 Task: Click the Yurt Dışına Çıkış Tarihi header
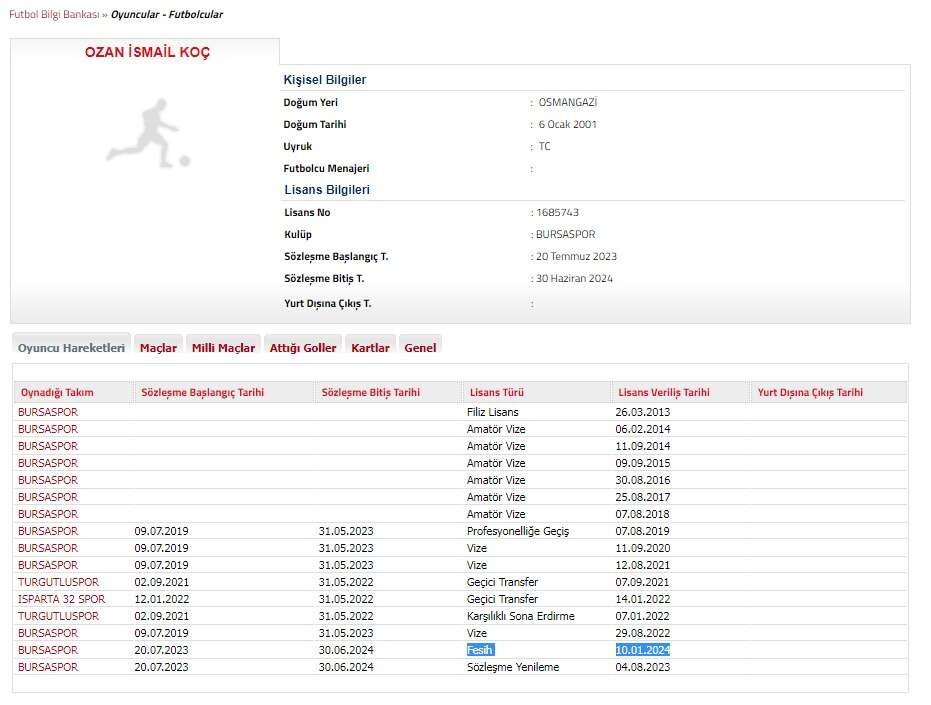click(810, 393)
